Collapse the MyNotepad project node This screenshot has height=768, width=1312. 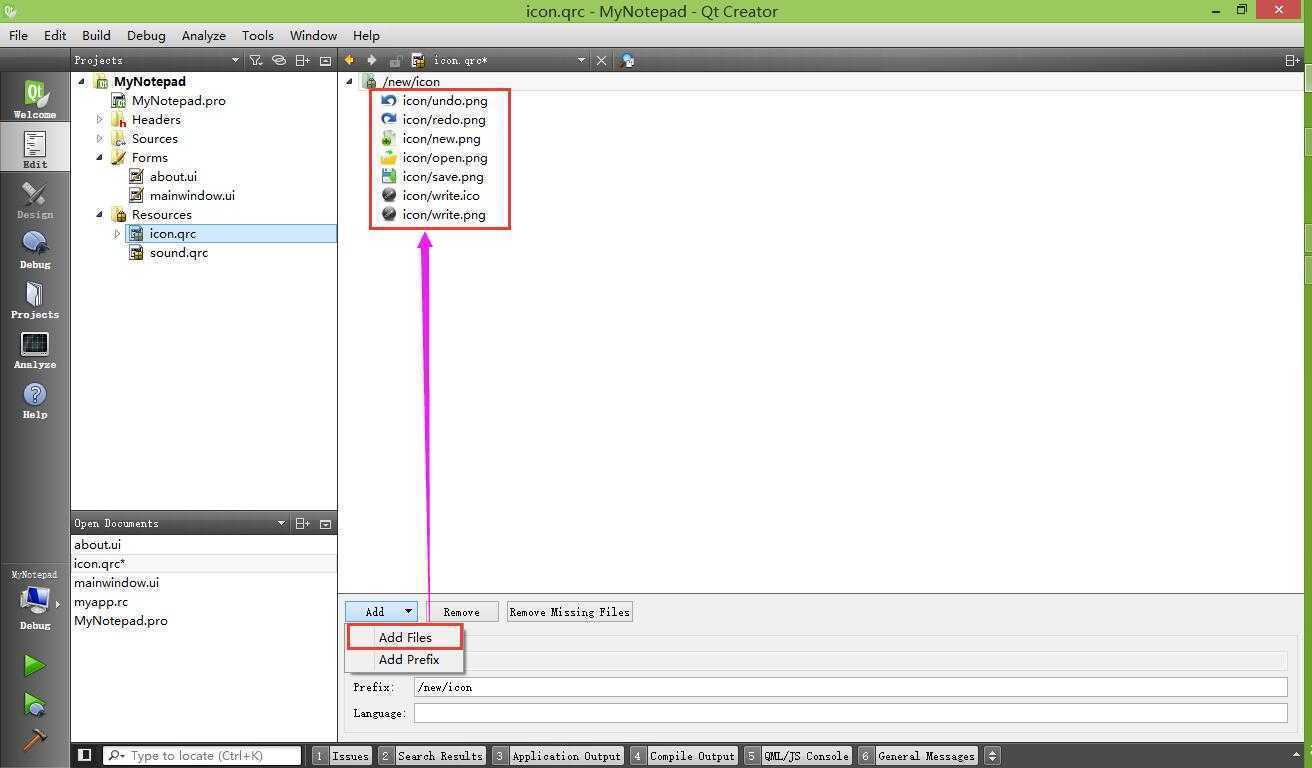[82, 82]
